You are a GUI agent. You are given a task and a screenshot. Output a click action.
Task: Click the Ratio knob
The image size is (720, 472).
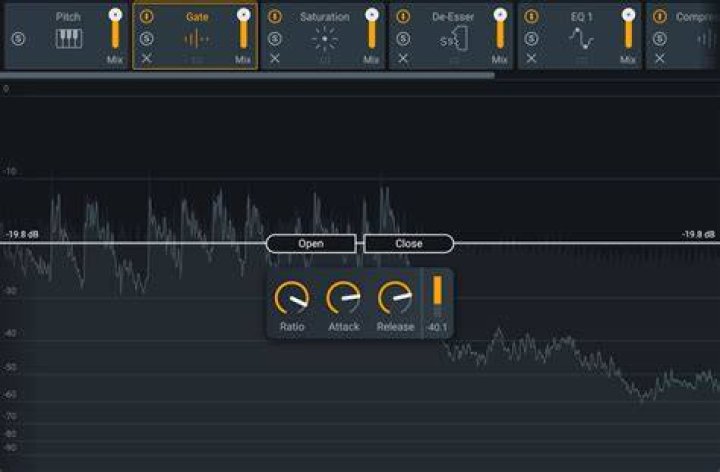click(292, 298)
